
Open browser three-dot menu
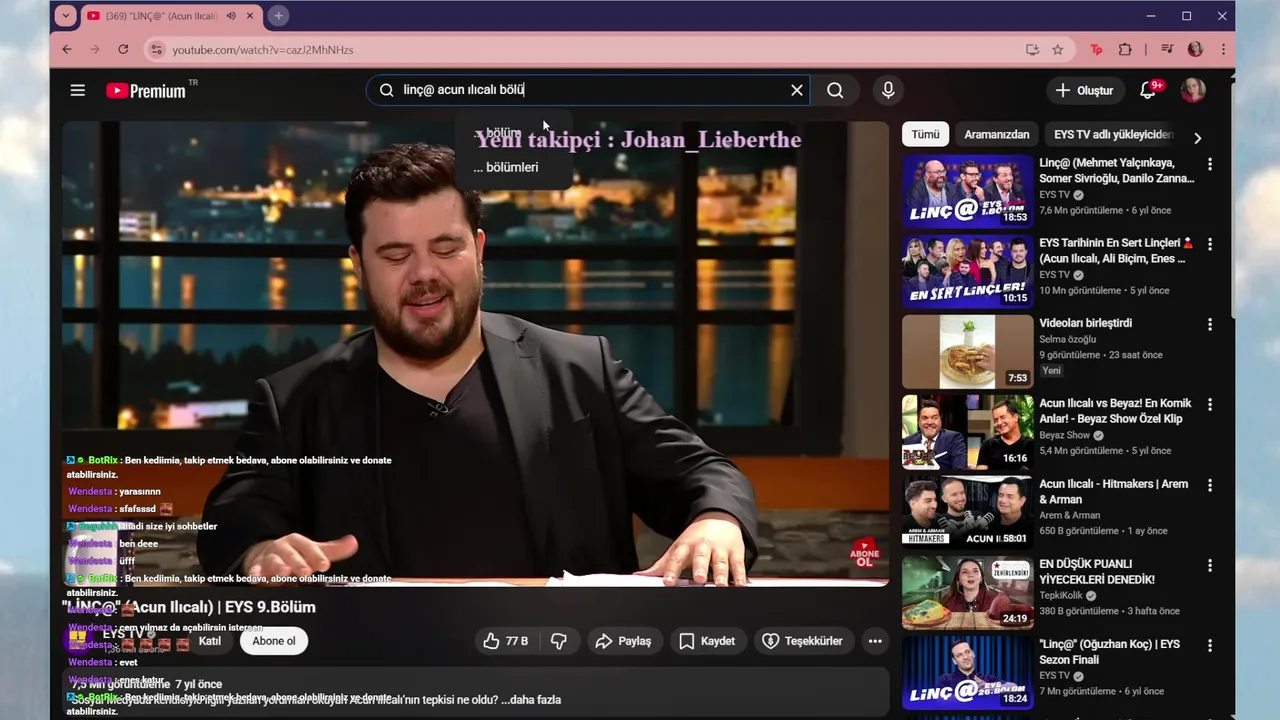[x=1223, y=49]
